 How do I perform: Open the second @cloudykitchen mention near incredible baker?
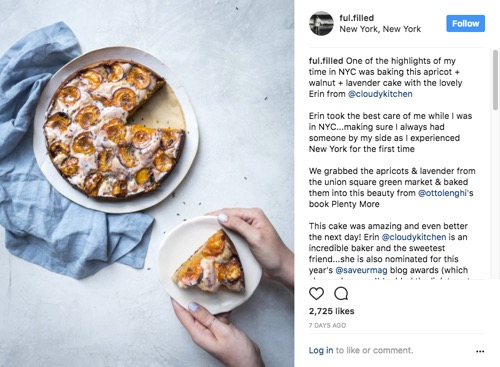pyautogui.click(x=414, y=237)
